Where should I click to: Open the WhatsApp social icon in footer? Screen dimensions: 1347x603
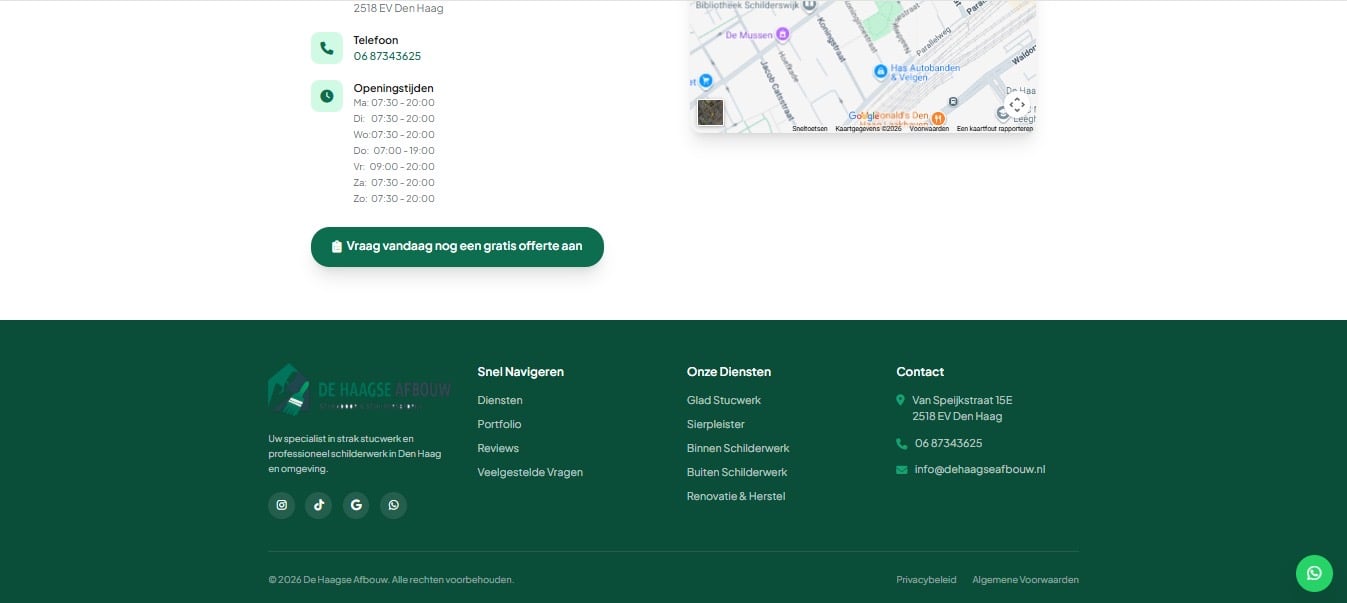coord(394,505)
